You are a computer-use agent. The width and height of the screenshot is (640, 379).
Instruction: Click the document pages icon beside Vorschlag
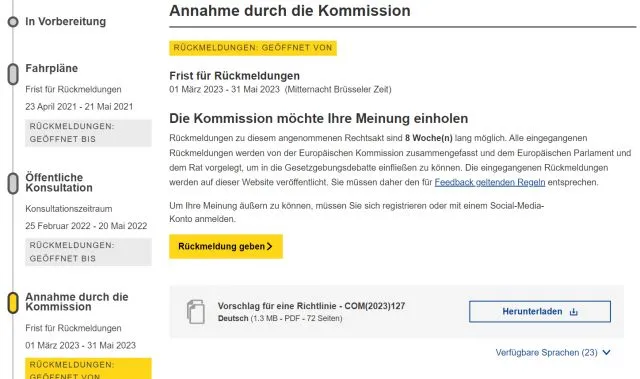click(x=196, y=312)
